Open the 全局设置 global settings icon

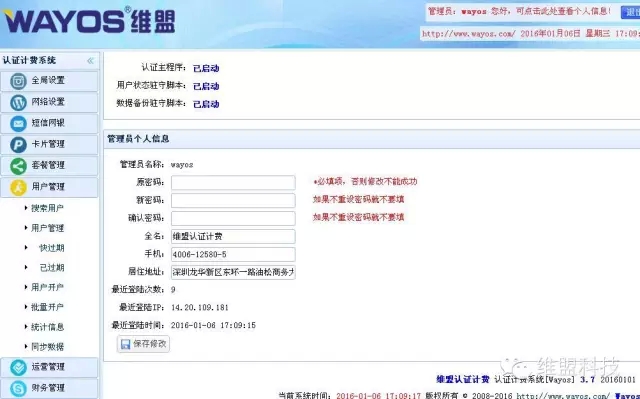(18, 81)
